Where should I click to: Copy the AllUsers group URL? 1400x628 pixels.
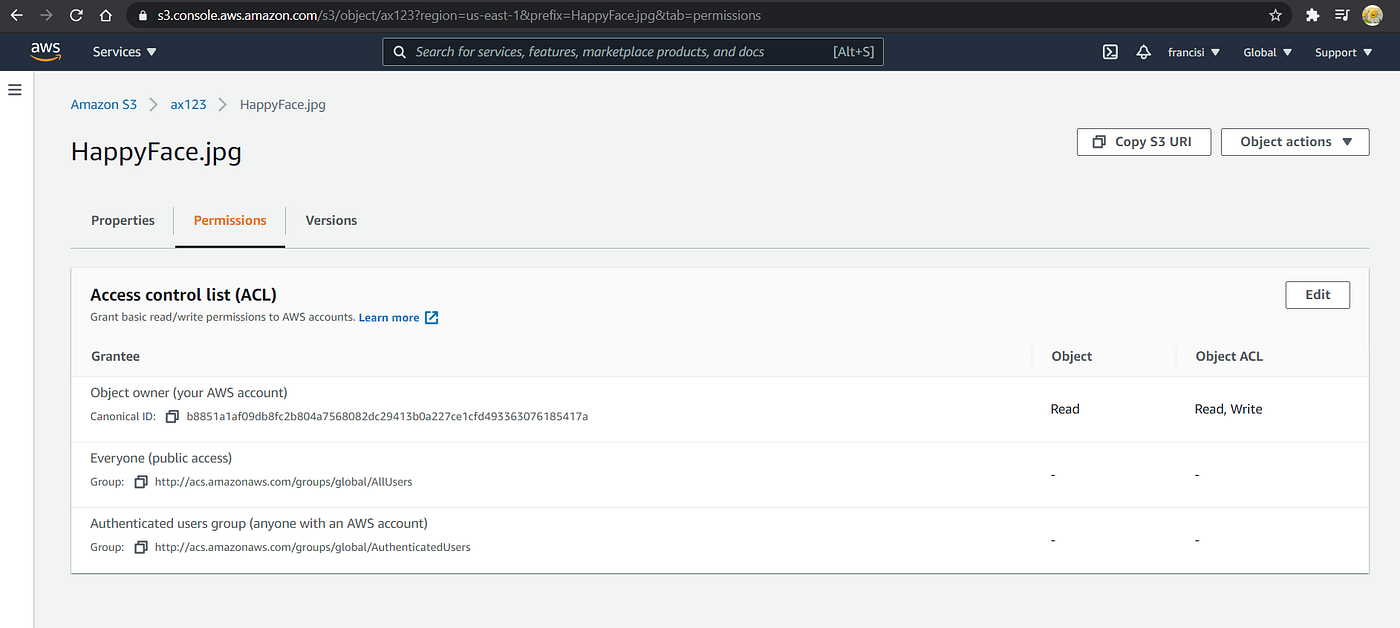141,481
